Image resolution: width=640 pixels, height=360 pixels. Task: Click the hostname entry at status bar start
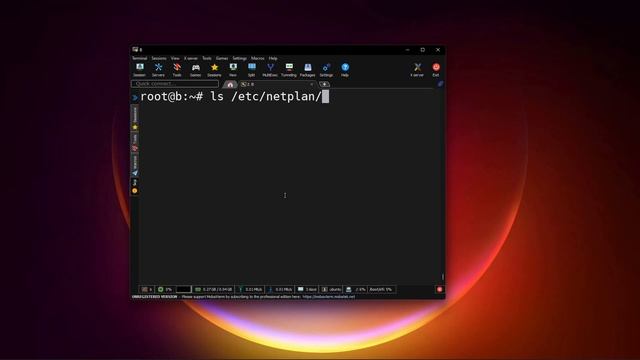coord(147,289)
